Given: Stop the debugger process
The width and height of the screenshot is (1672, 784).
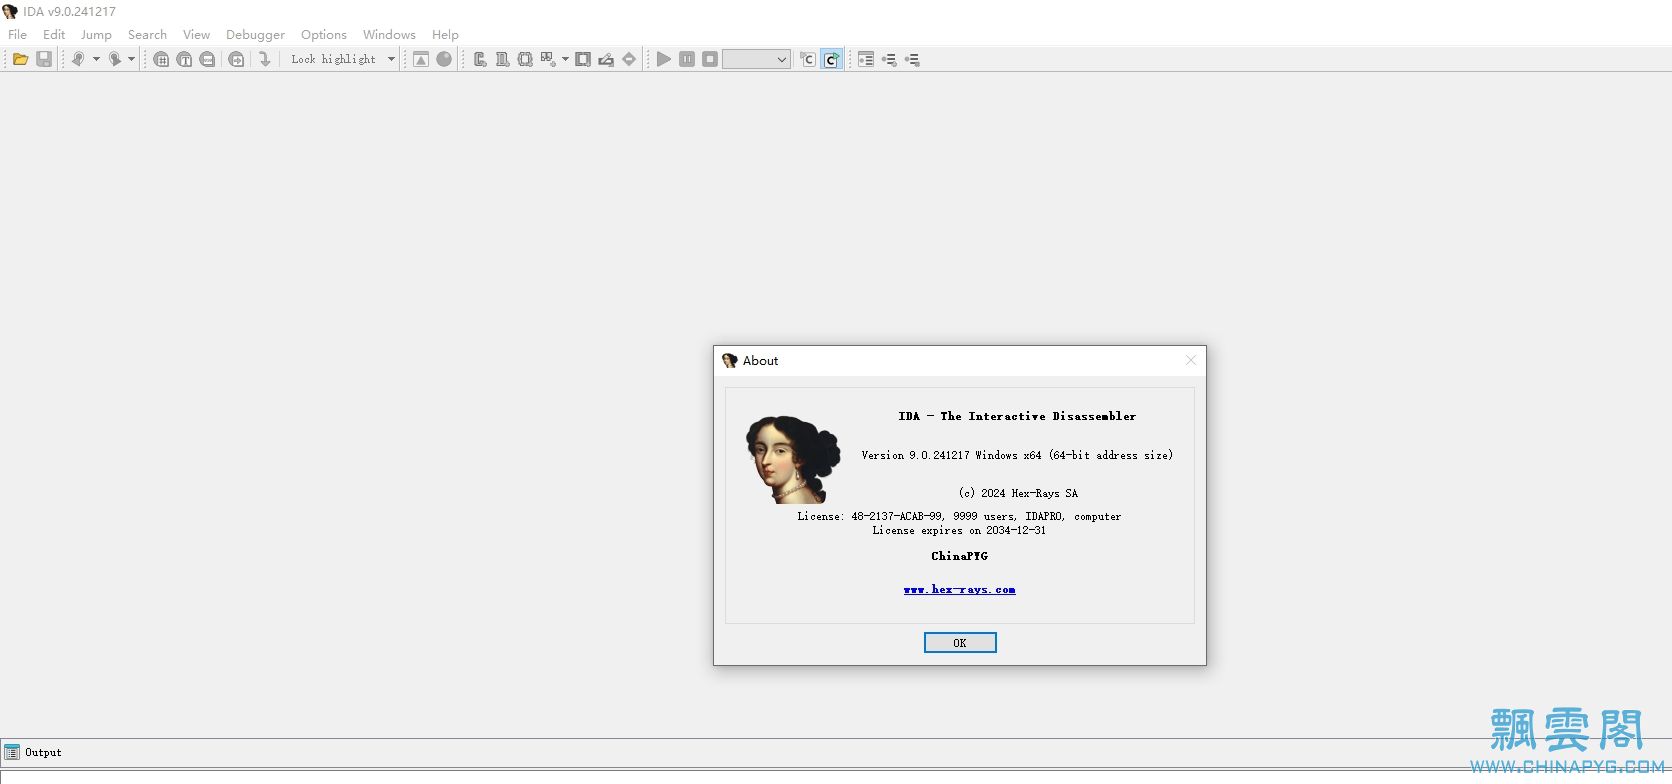Looking at the screenshot, I should pyautogui.click(x=710, y=59).
